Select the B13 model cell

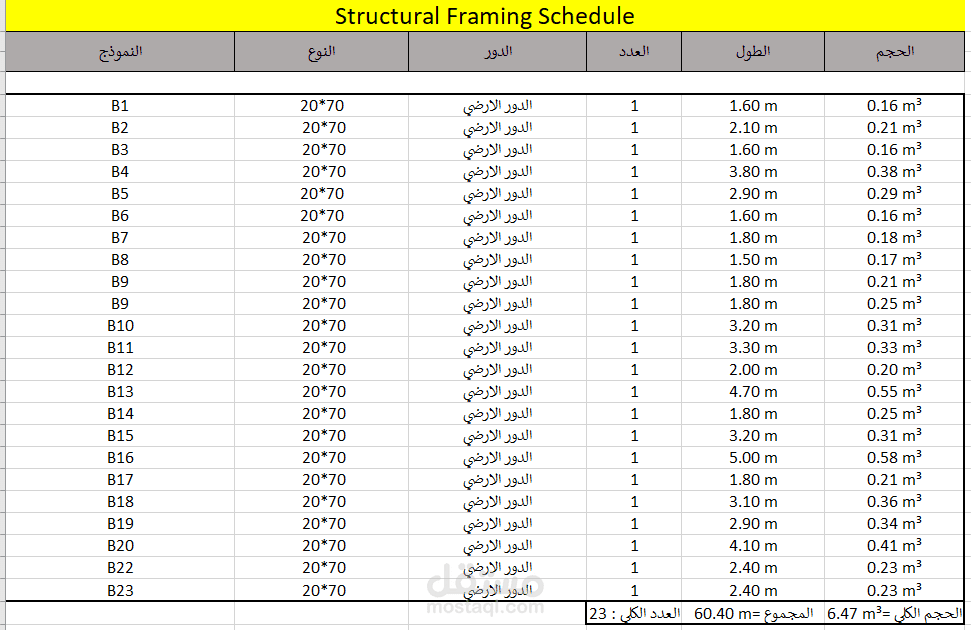[120, 392]
